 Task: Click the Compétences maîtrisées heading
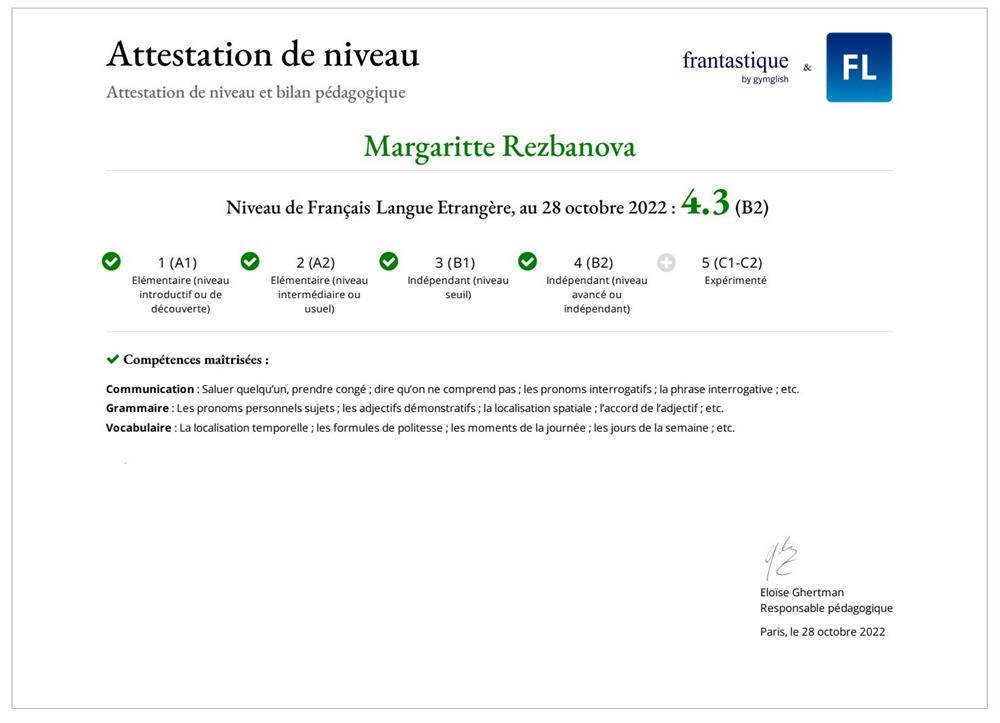coord(196,360)
